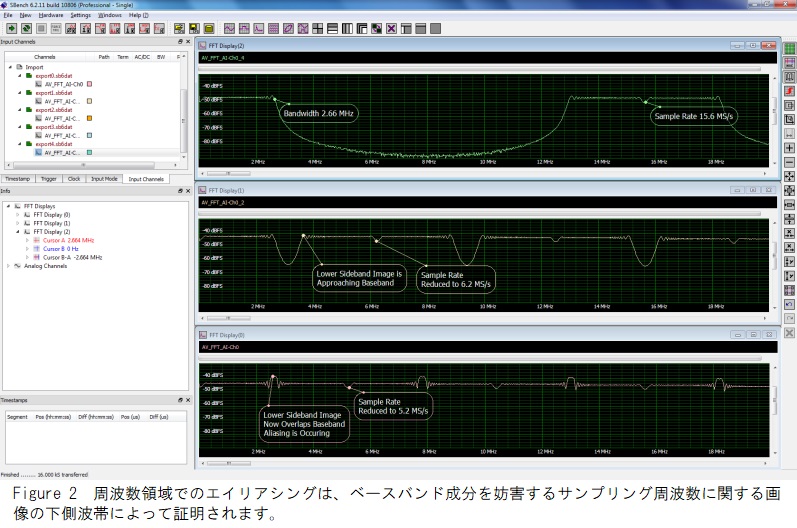This screenshot has height=528, width=797.
Task: Click the Segment column in Timestamps table
Action: [17, 417]
